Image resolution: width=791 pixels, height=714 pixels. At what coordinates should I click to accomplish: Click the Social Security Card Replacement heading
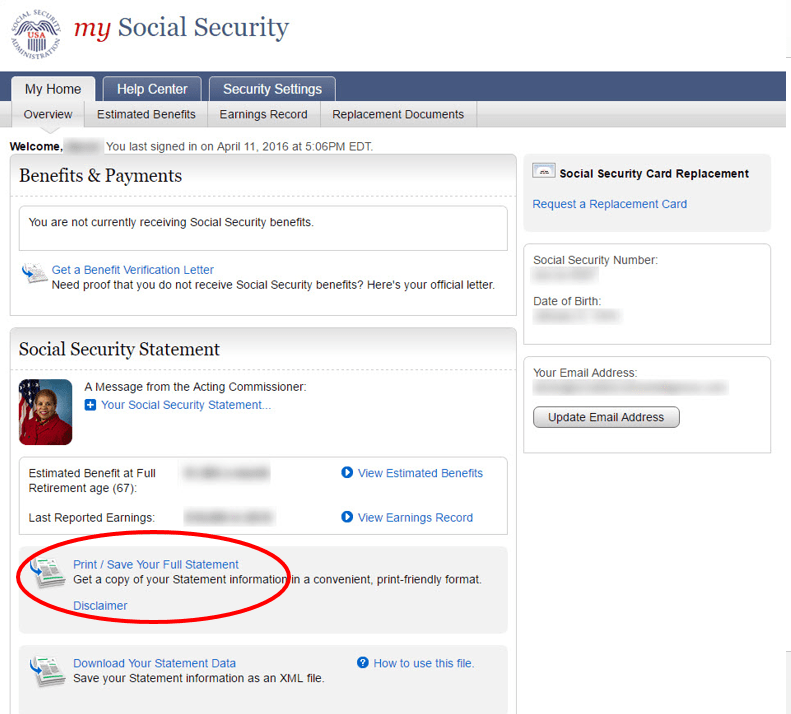coord(654,174)
